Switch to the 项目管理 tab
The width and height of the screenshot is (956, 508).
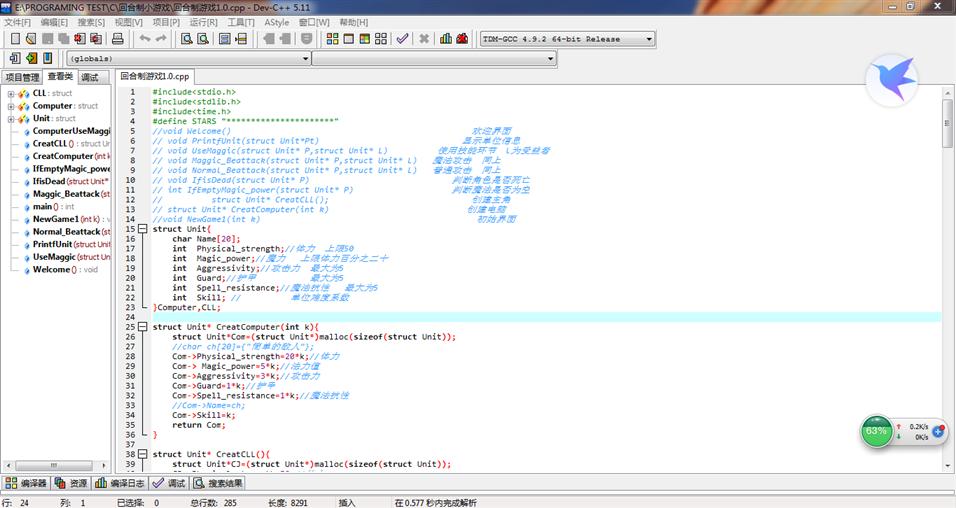22,77
